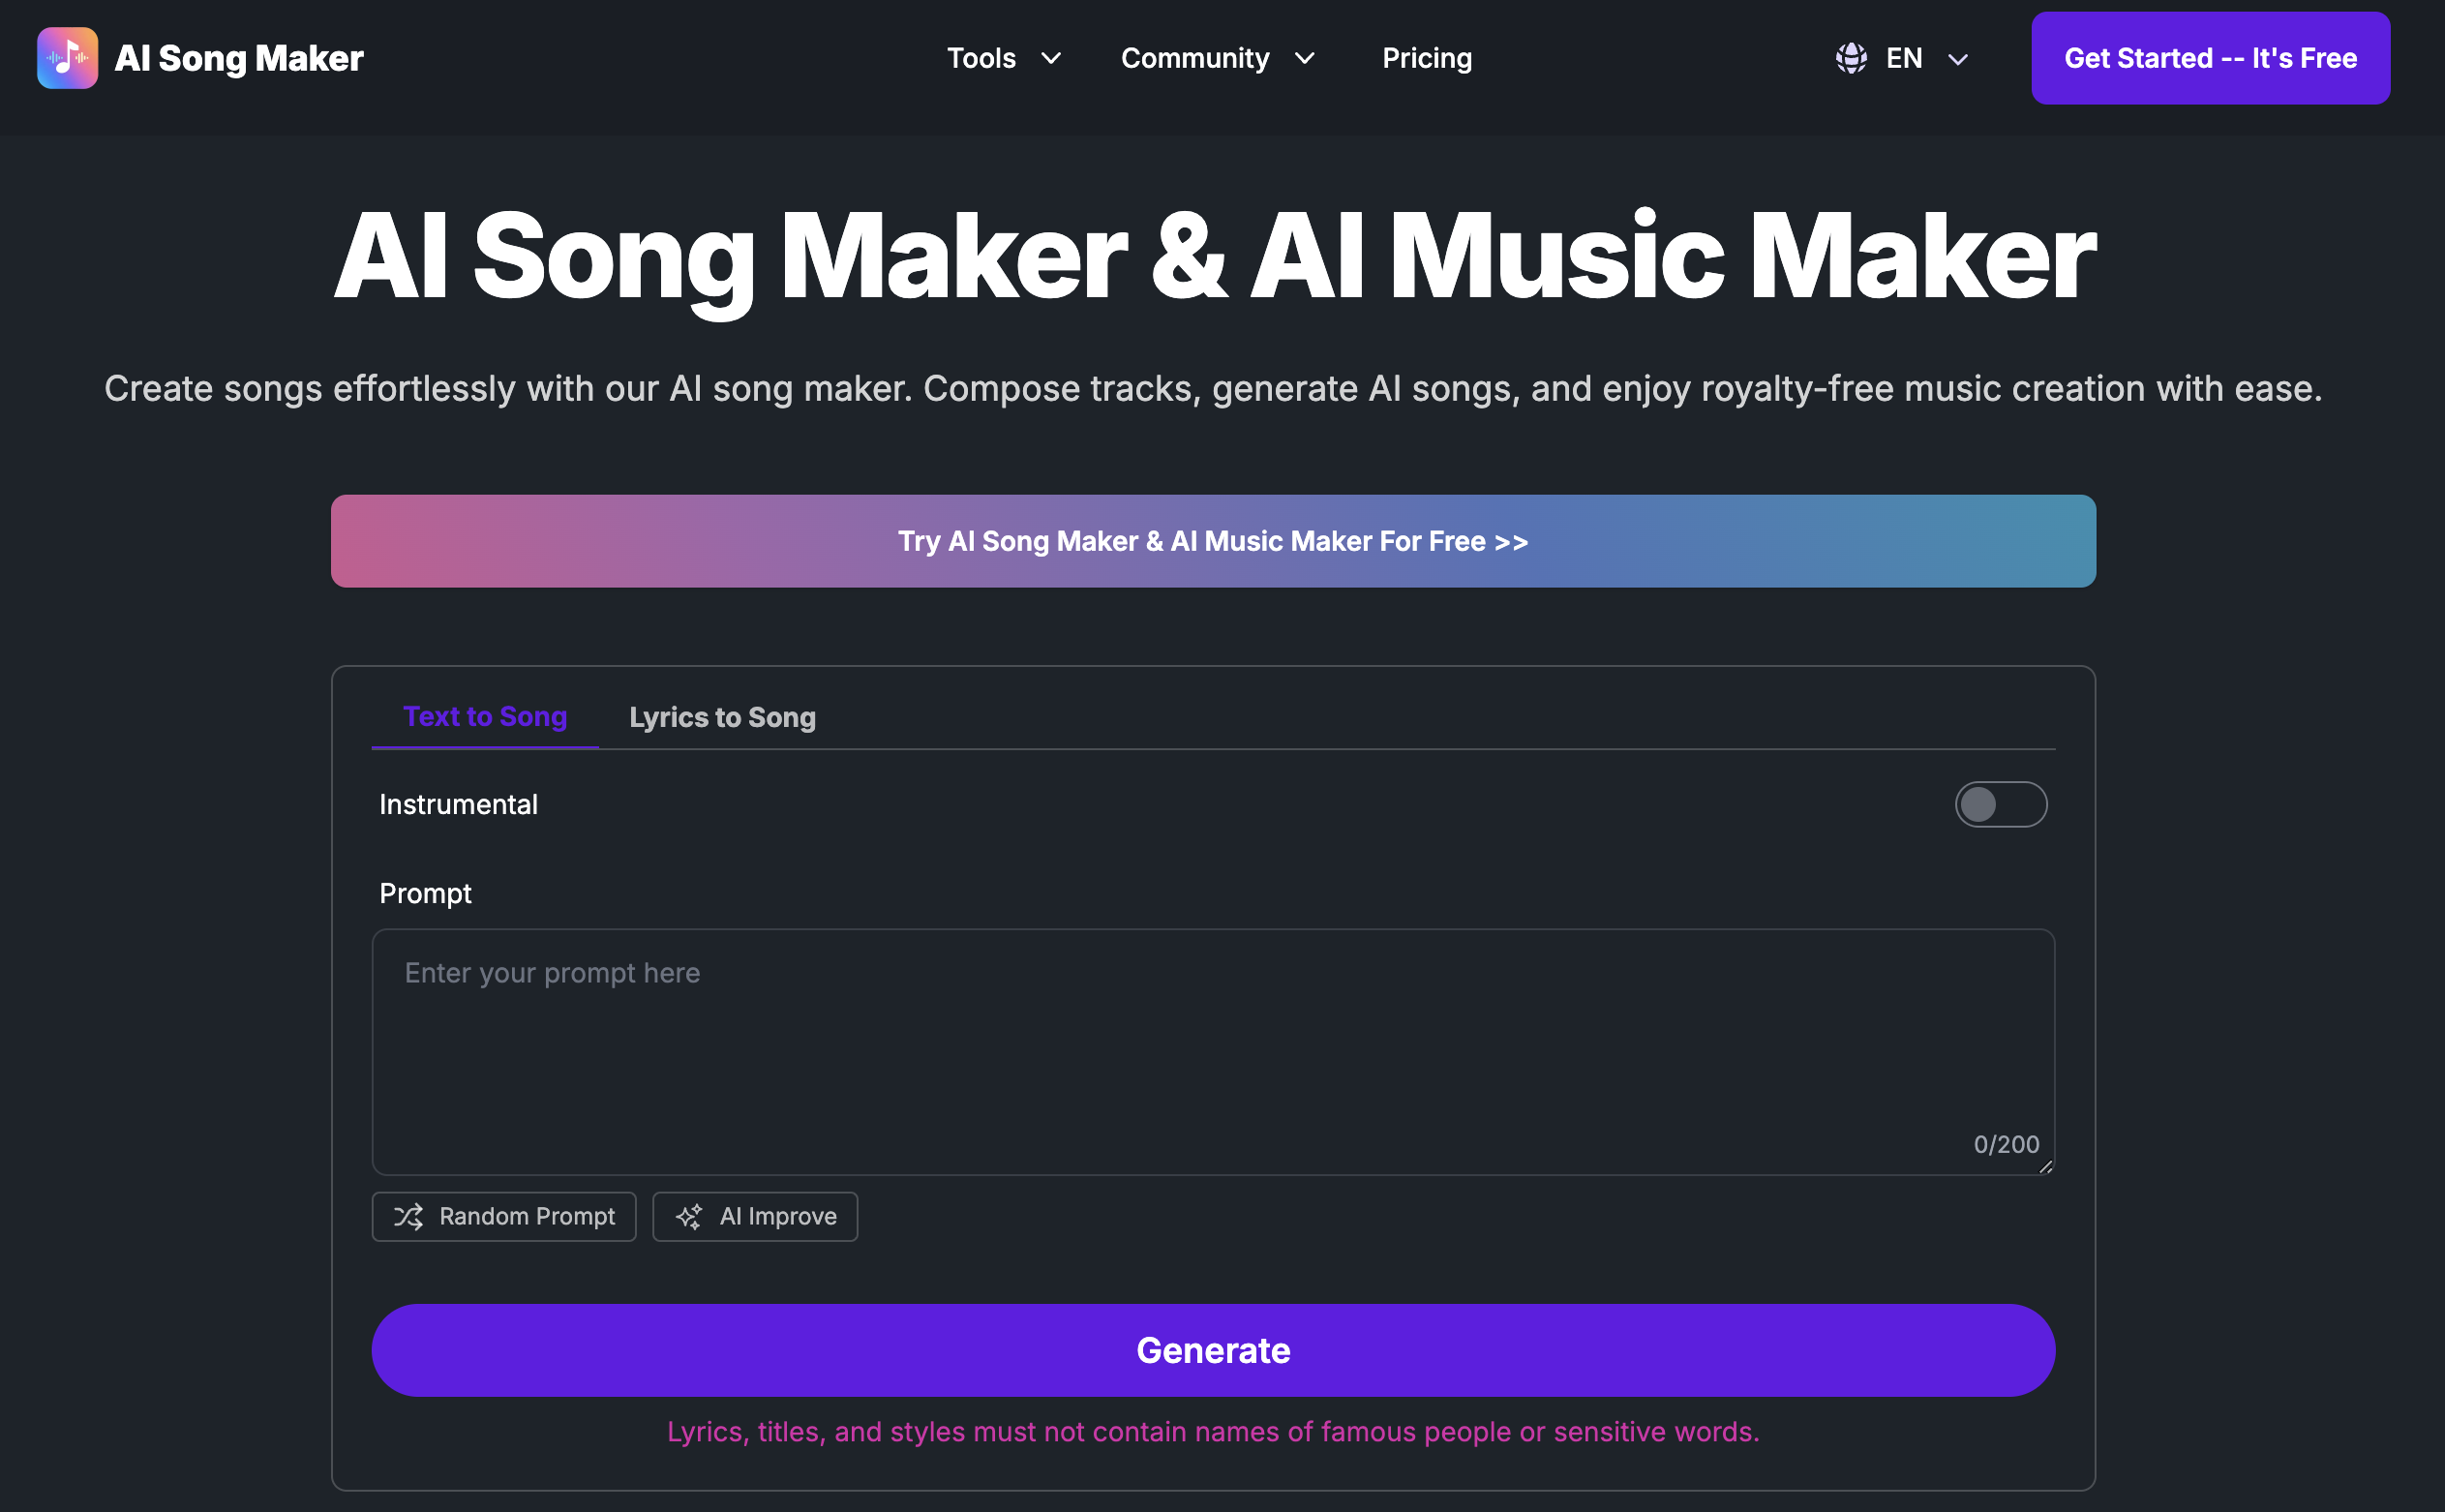The width and height of the screenshot is (2445, 1512).
Task: Click the AI Song Maker brand name
Action: click(239, 58)
